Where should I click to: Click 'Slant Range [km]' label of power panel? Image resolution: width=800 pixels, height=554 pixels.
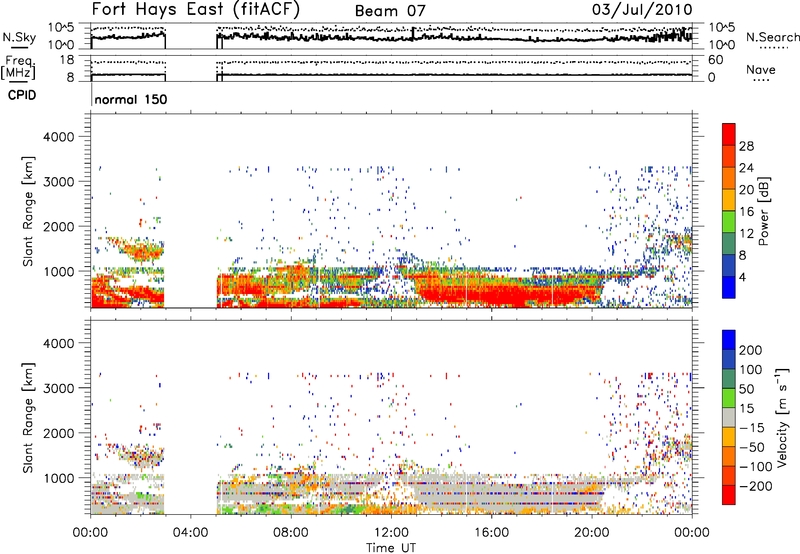(x=28, y=211)
